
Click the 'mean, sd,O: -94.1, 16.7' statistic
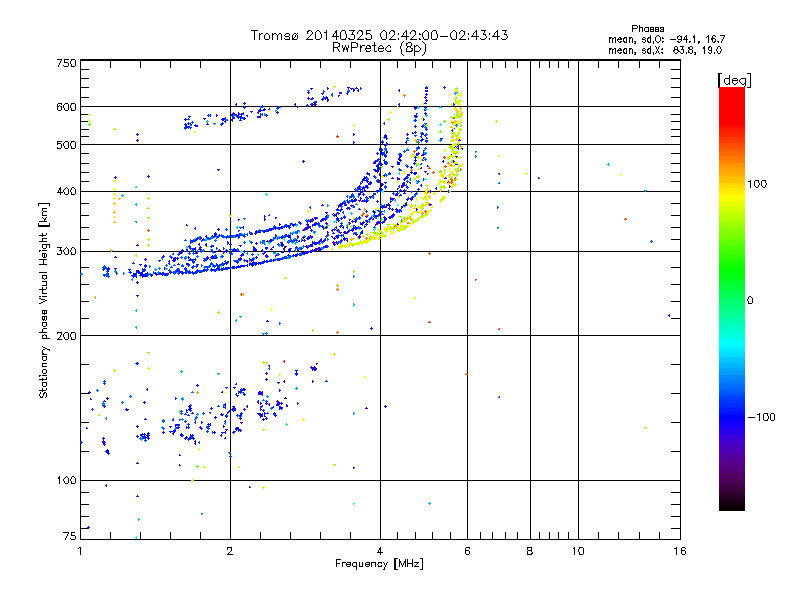[x=666, y=39]
